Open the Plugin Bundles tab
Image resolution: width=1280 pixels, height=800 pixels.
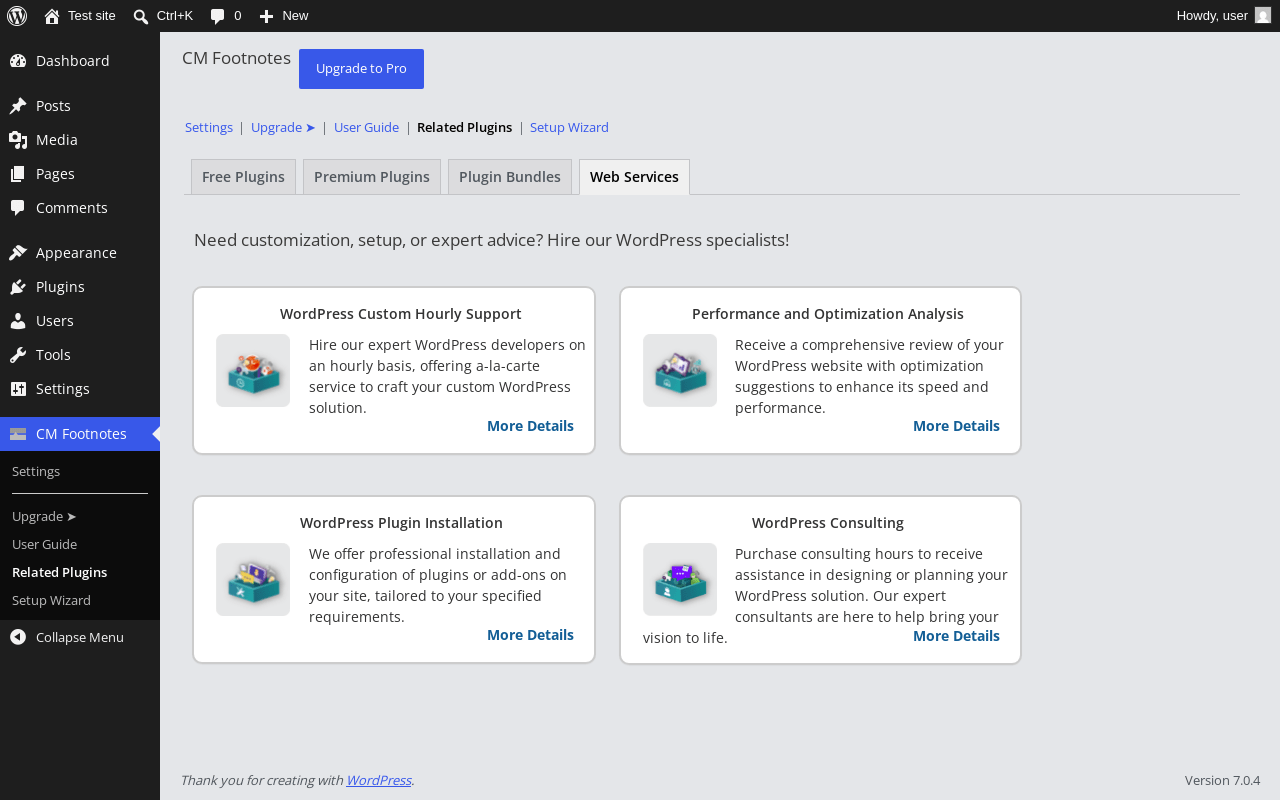[510, 177]
